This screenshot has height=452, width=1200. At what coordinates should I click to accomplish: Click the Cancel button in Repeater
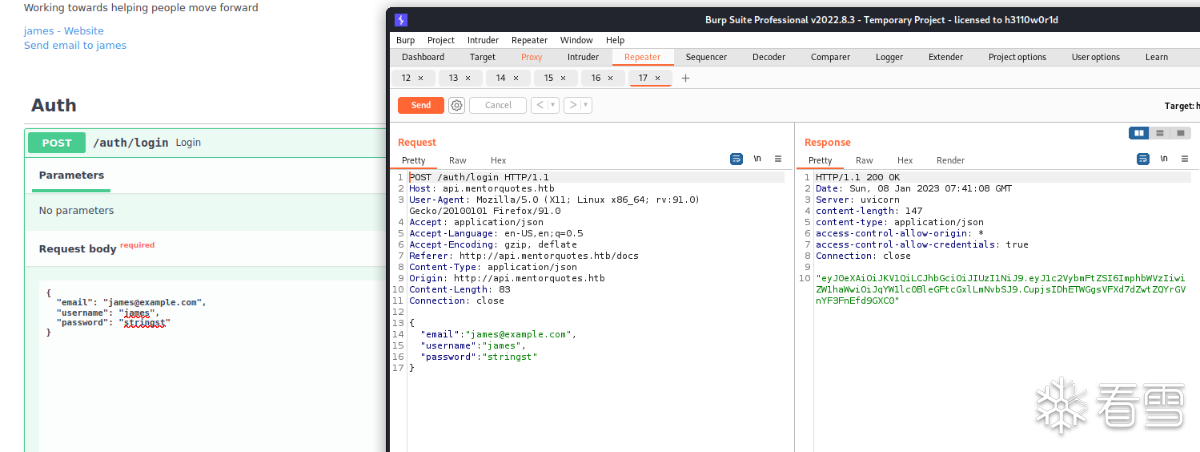pos(498,105)
